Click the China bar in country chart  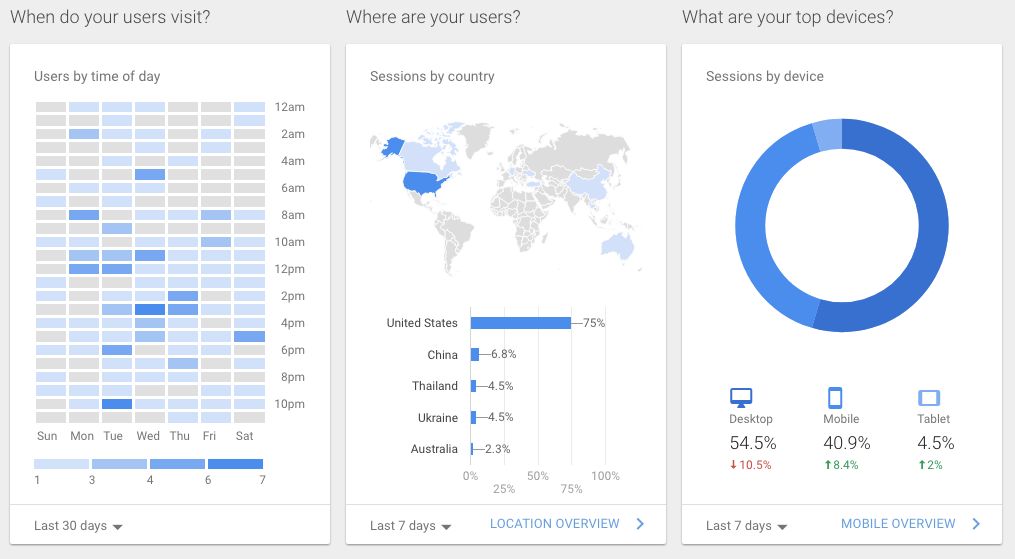point(474,355)
